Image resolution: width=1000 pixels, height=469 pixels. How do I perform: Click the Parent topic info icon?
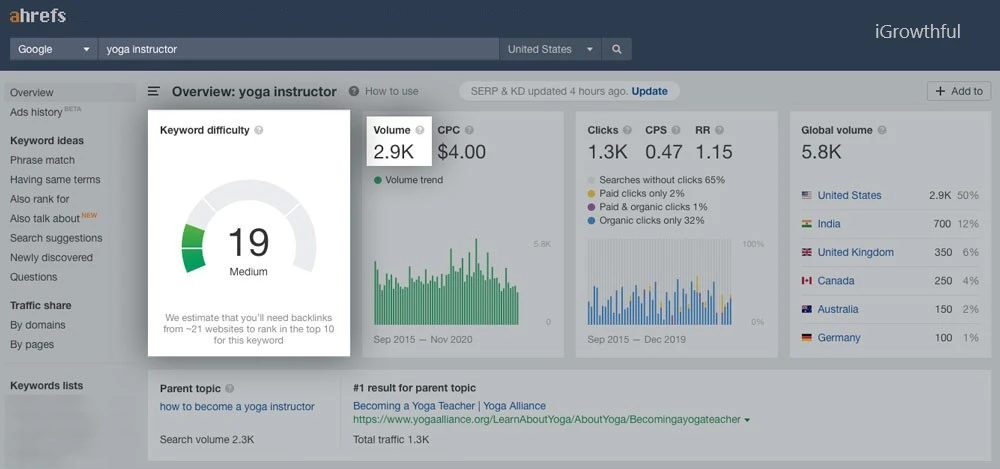tap(230, 389)
